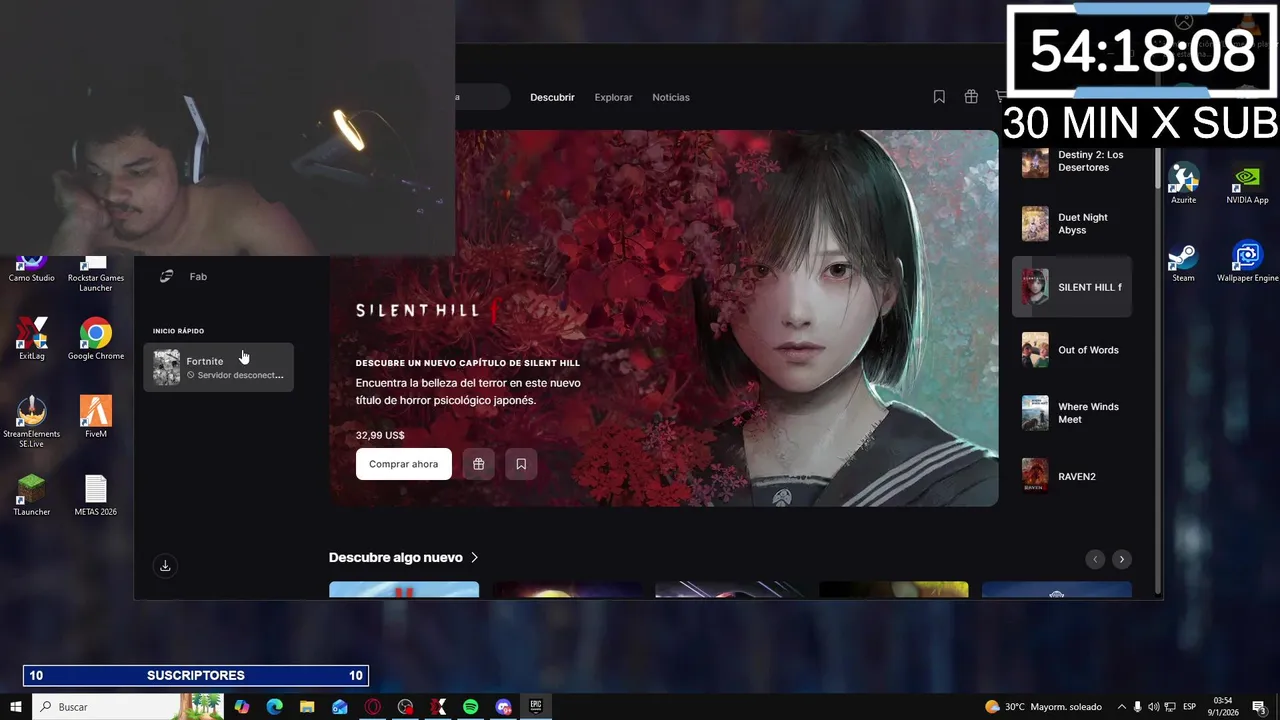The height and width of the screenshot is (720, 1280).
Task: Go to previous carousel items arrow
Action: click(1095, 559)
